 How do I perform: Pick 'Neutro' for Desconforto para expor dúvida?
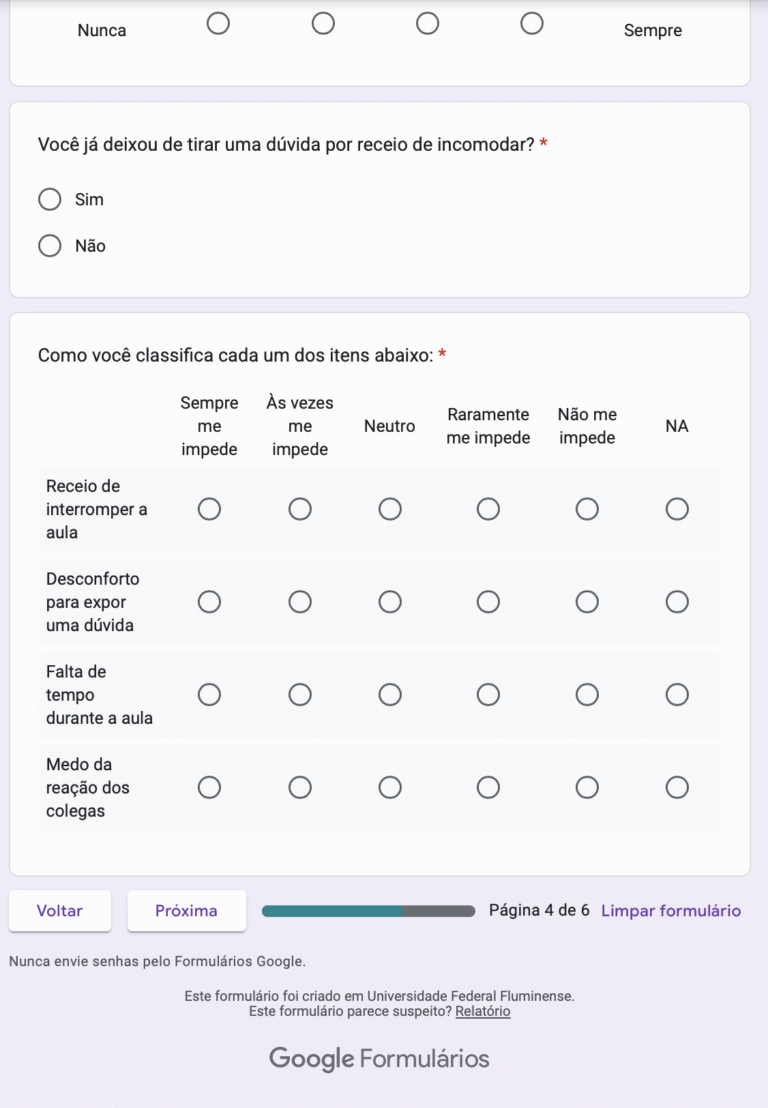point(390,602)
